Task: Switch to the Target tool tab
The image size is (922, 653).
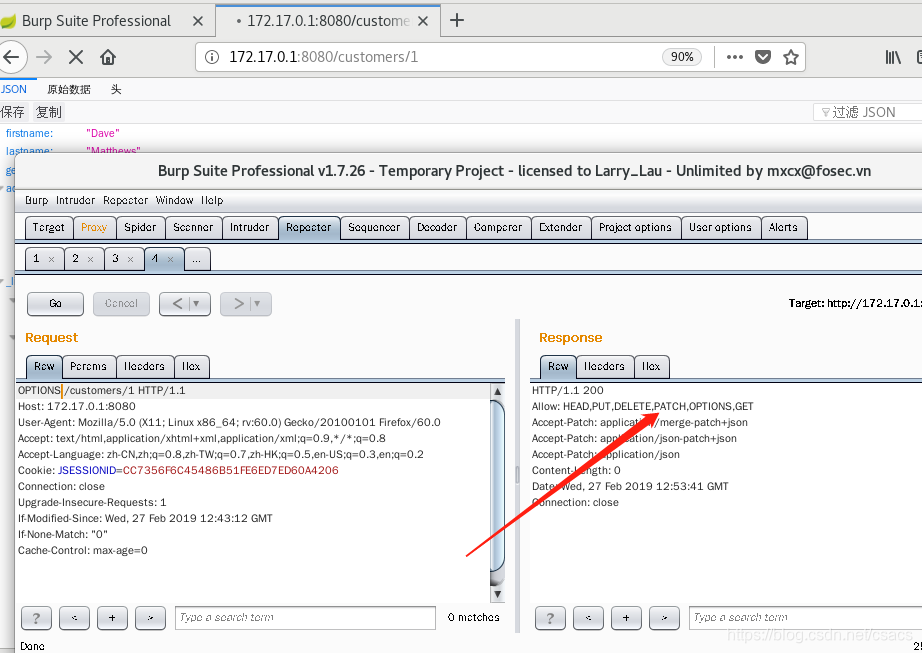Action: pos(49,227)
